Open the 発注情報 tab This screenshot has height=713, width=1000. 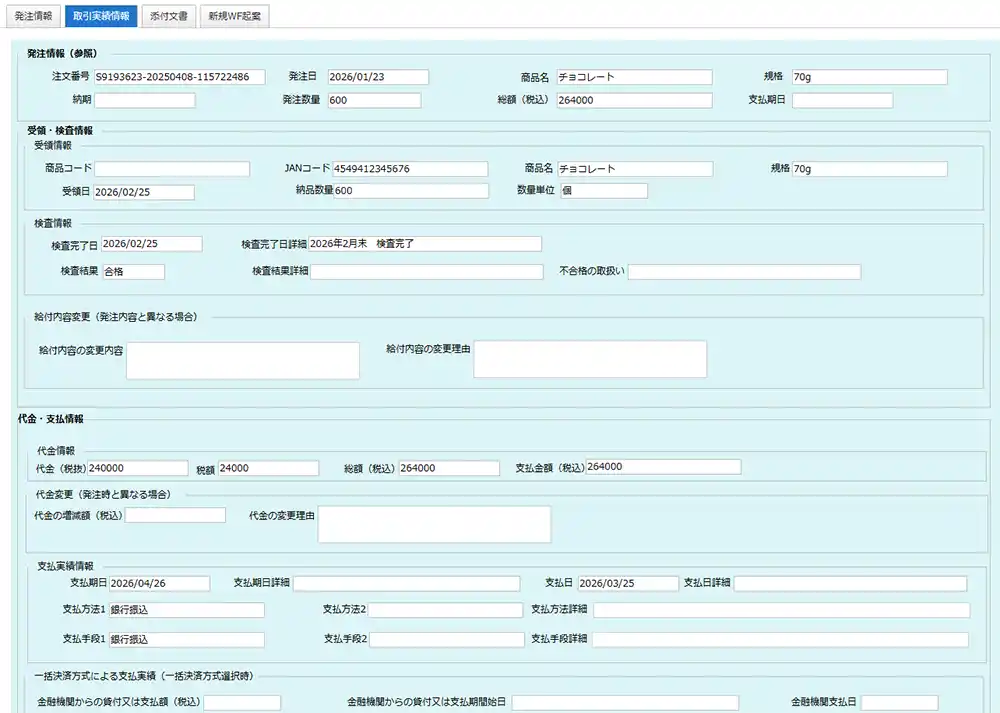[x=34, y=16]
